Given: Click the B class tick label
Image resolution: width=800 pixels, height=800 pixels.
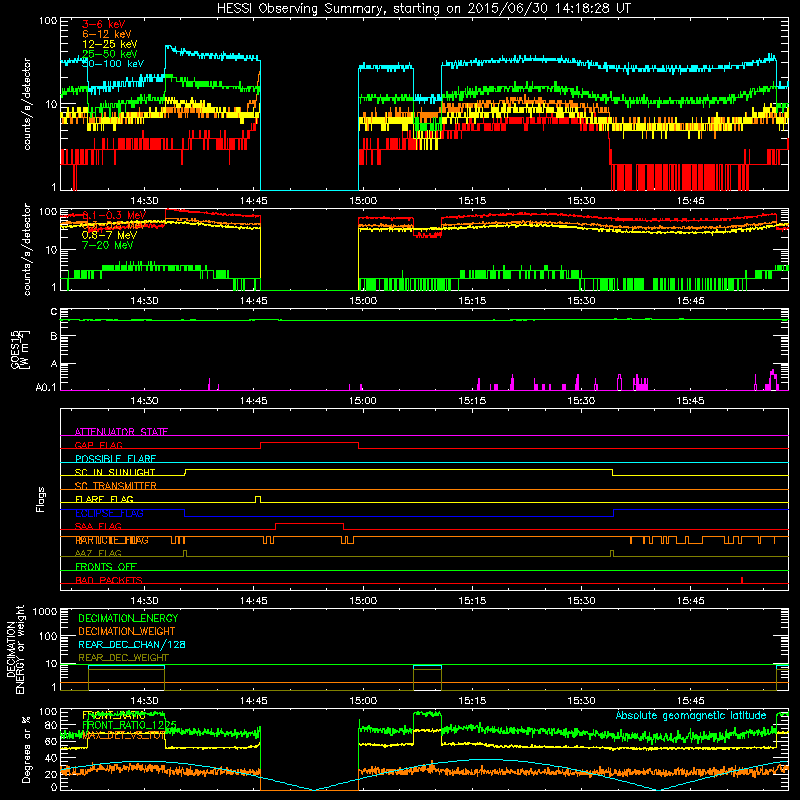Looking at the screenshot, I should 54,337.
